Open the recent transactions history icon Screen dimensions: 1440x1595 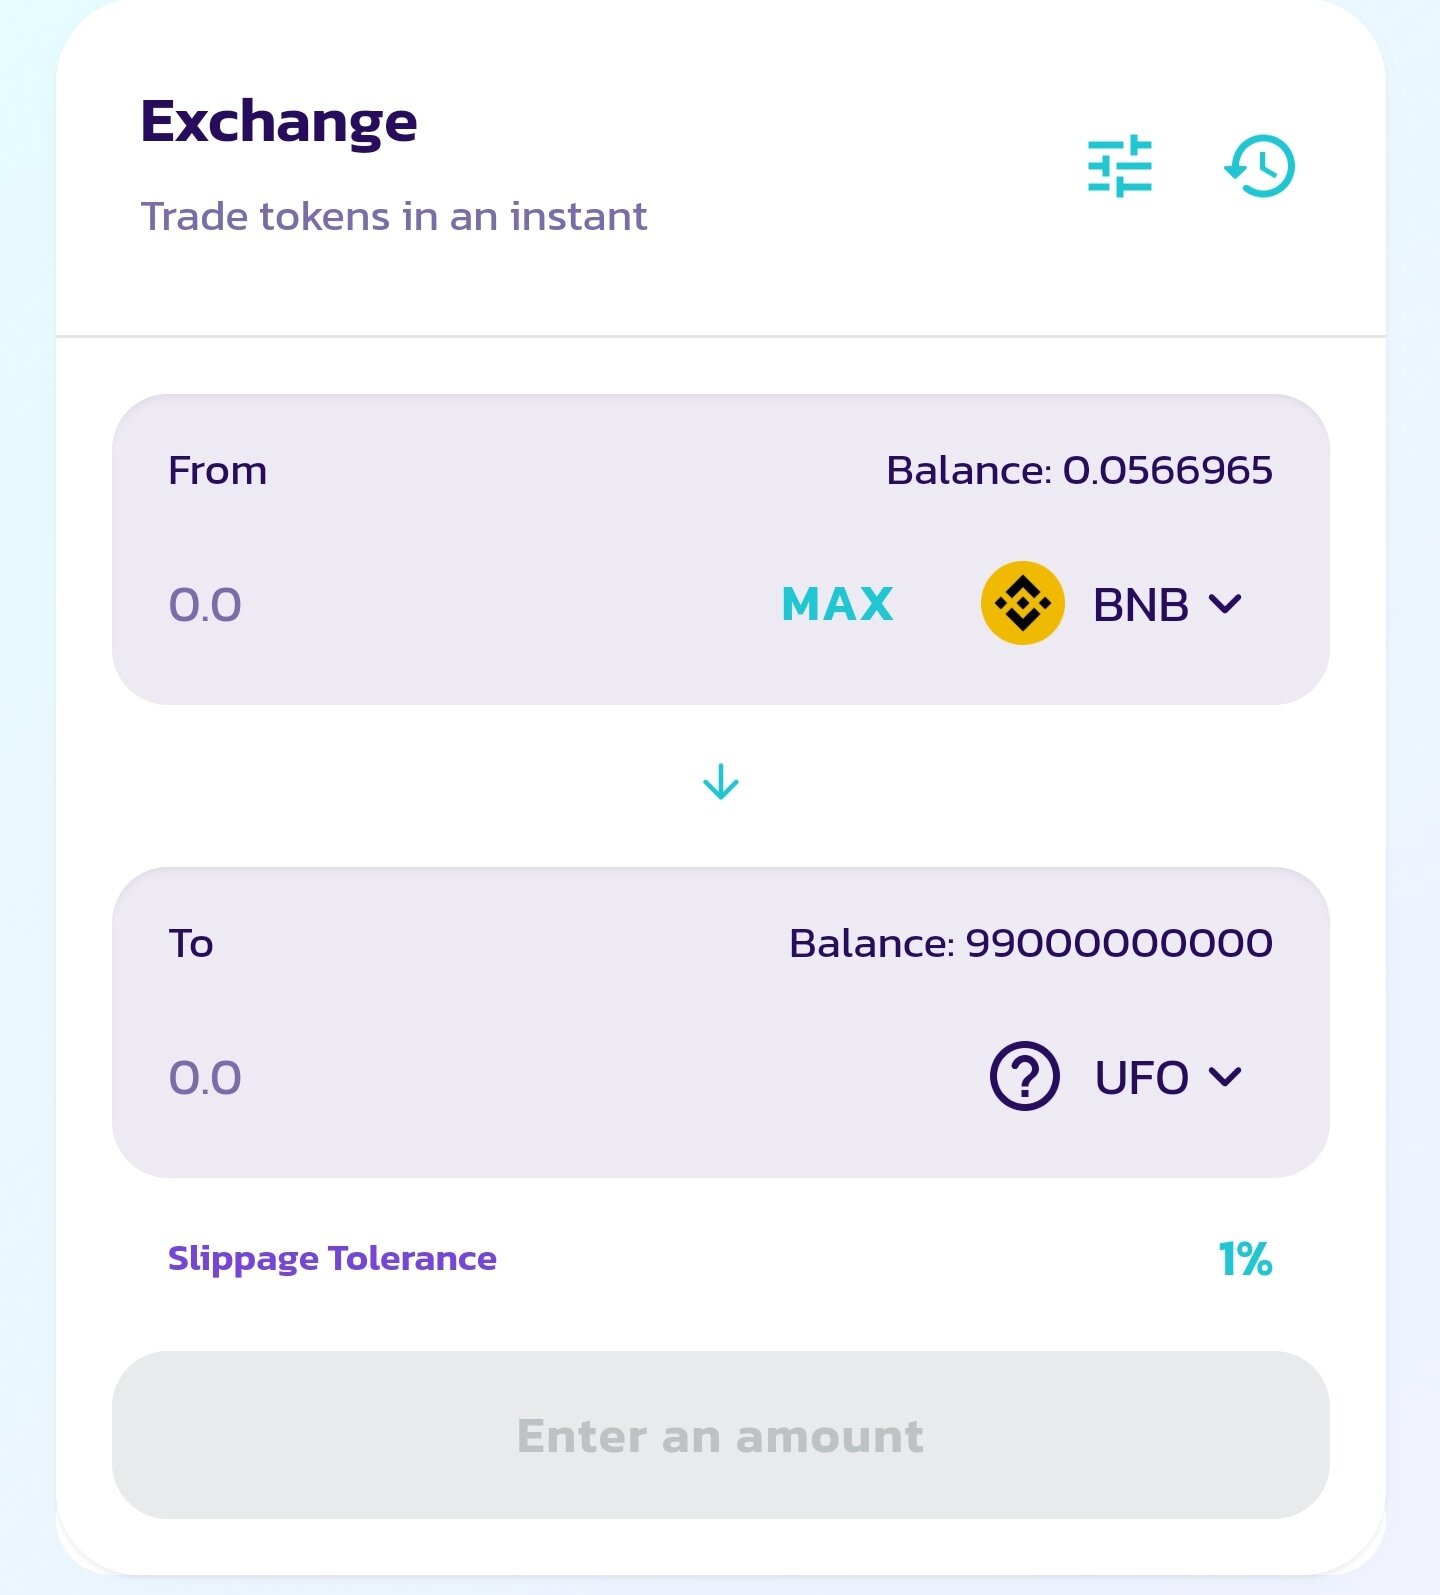click(1260, 166)
